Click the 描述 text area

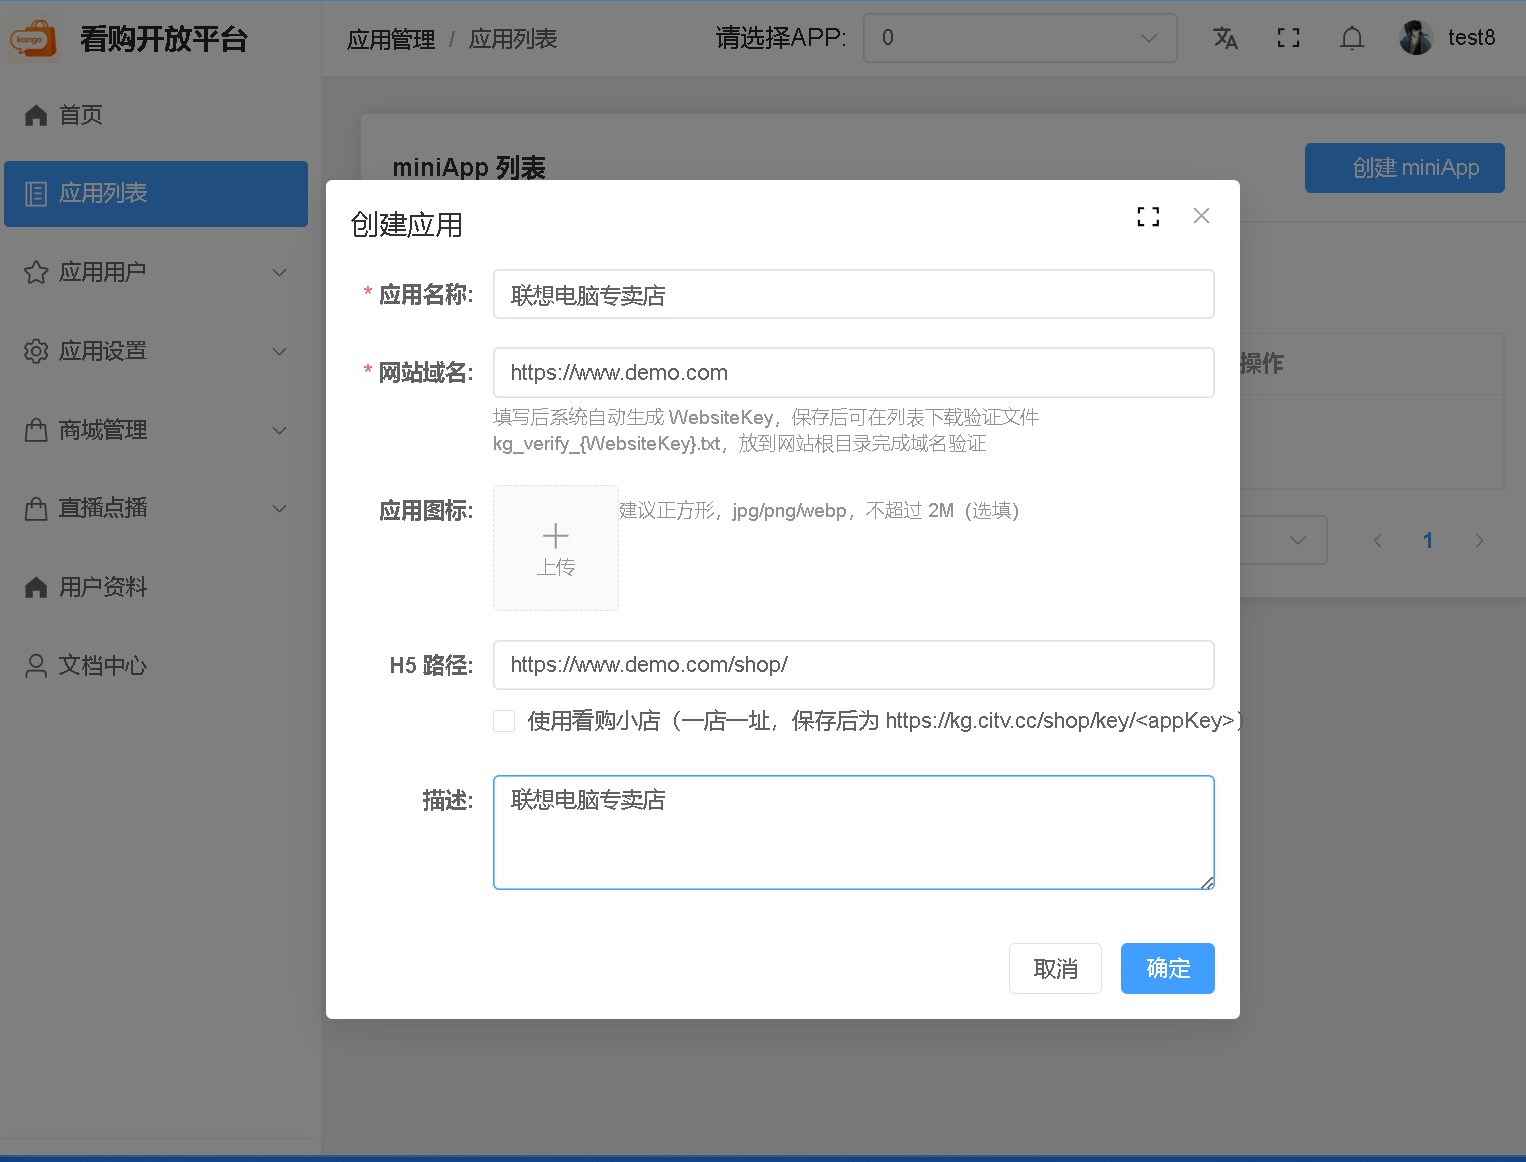point(854,832)
